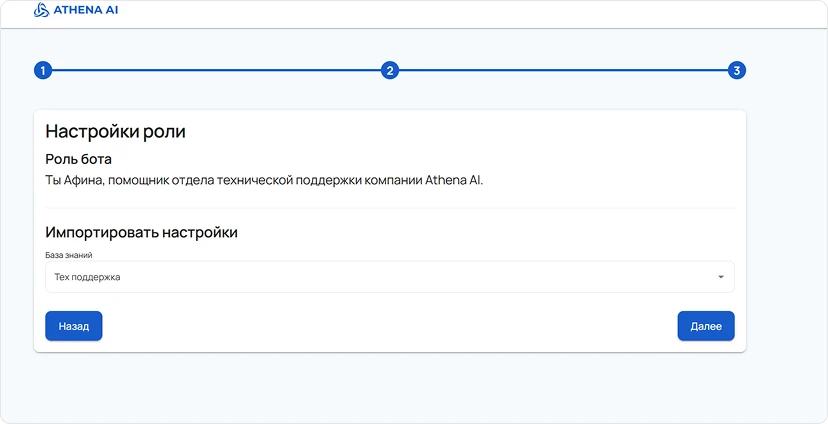Viewport: 828px width, 424px height.
Task: Click the Роль бота subheading
Action: click(x=78, y=159)
